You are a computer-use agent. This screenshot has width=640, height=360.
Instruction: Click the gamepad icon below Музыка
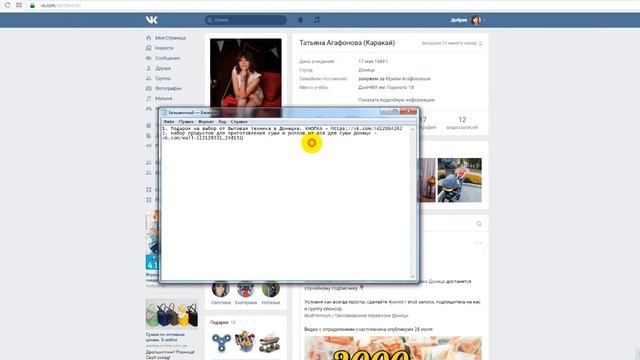tap(149, 109)
